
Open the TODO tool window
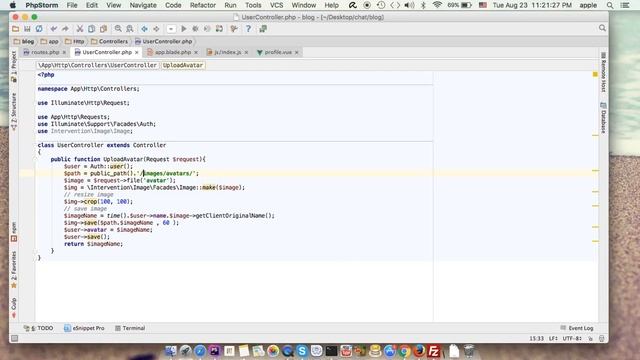pos(38,328)
